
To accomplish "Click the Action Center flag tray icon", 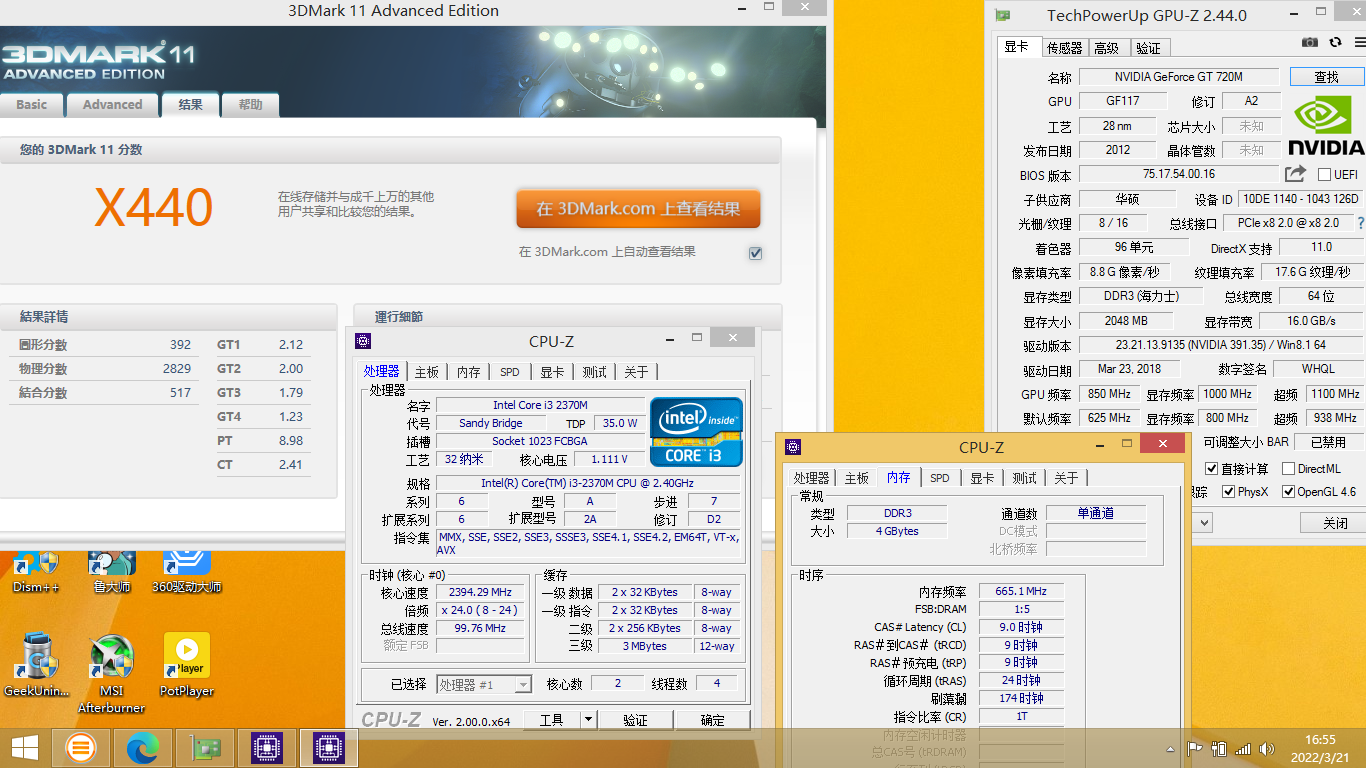I will click(x=1194, y=748).
